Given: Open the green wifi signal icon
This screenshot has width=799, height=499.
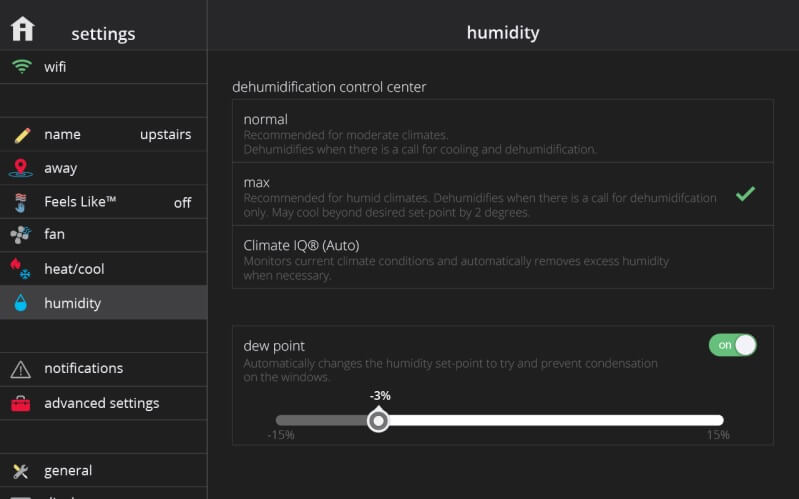Looking at the screenshot, I should point(22,67).
